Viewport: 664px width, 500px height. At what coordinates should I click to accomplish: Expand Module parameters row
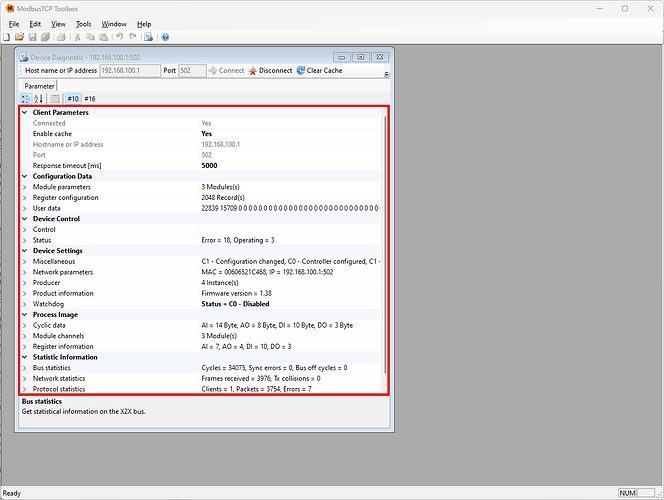coord(25,187)
